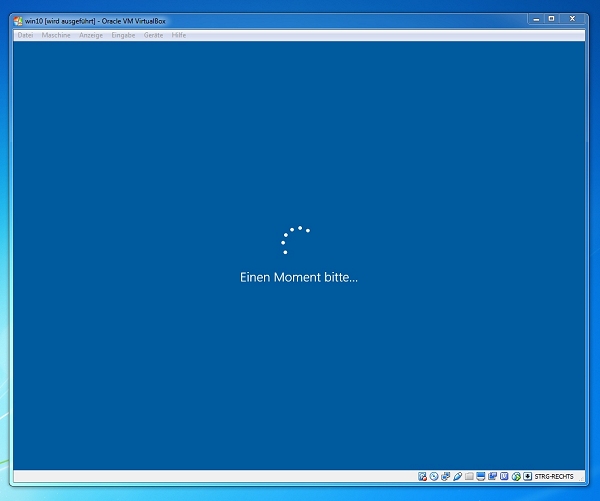Click the window resize grip corner
The image size is (600, 501).
(582, 478)
